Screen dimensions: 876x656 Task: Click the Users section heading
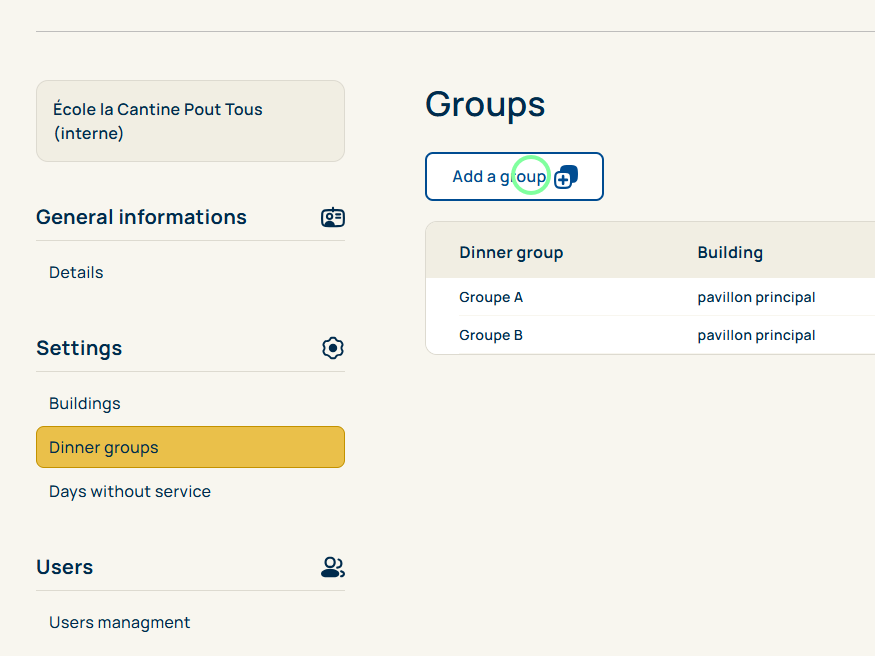64,567
